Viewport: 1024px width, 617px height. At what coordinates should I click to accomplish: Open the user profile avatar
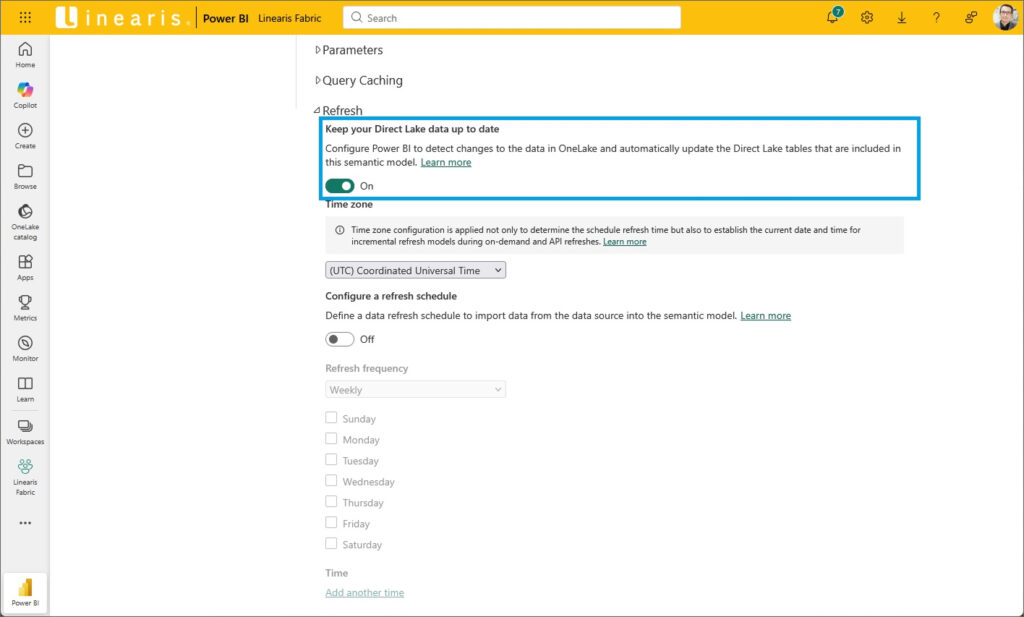pos(1005,17)
